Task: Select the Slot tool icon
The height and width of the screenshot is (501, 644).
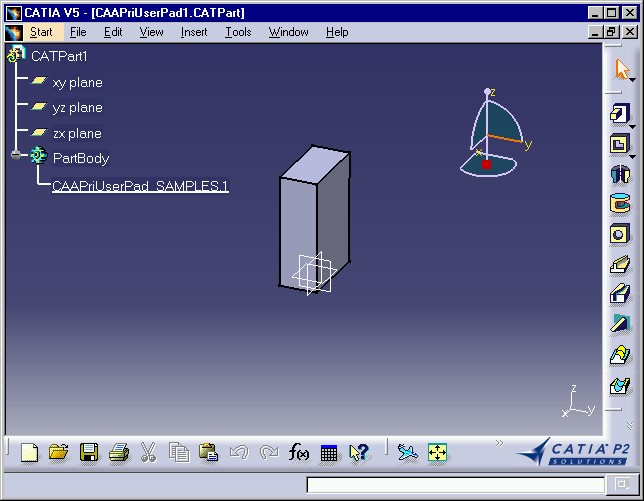Action: (x=620, y=294)
